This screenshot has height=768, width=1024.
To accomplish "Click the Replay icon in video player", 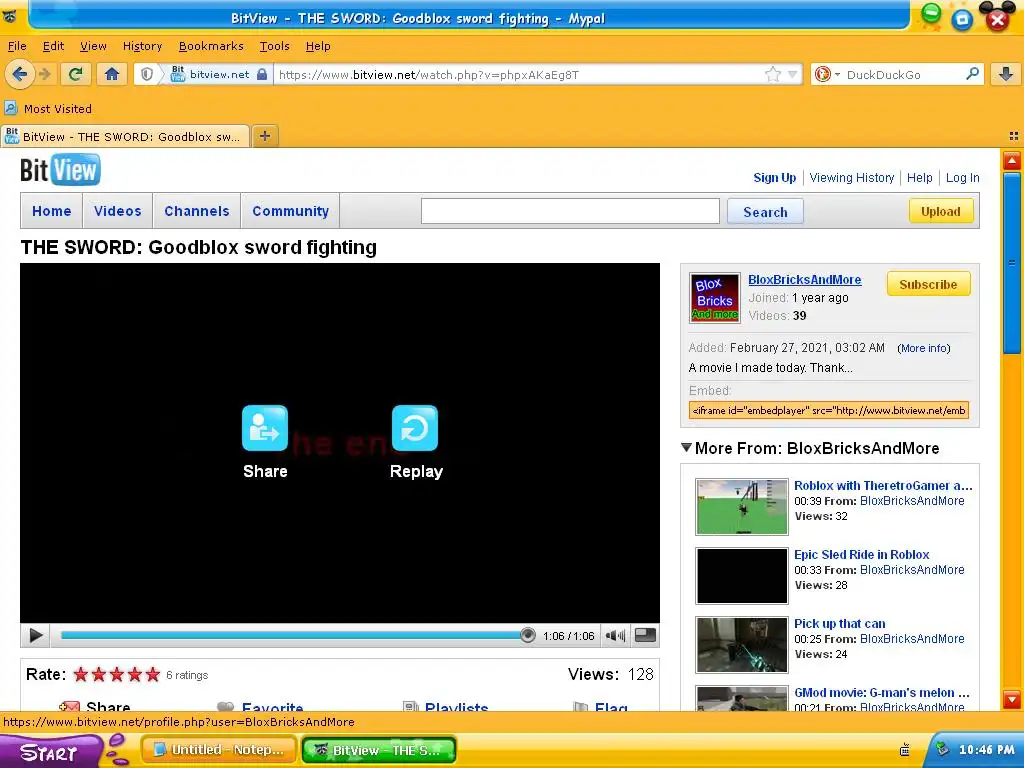I will [x=415, y=428].
